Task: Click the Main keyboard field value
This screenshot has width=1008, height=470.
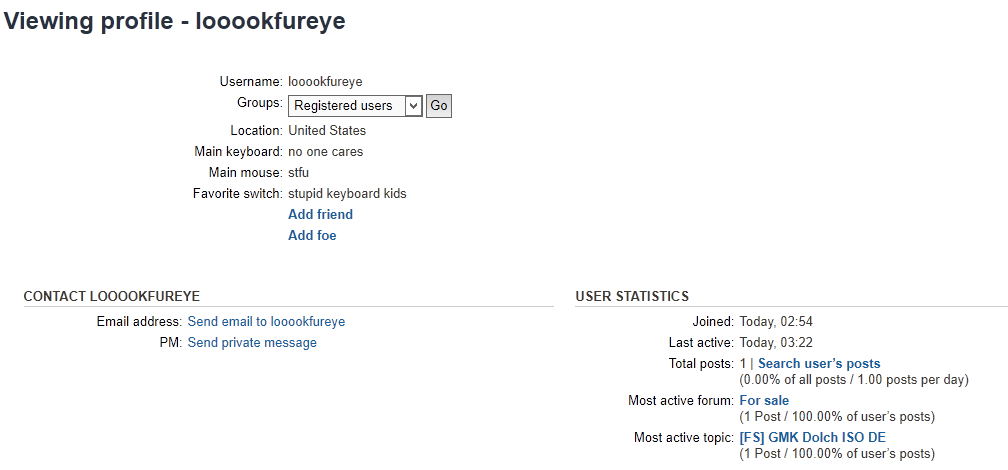Action: [x=325, y=152]
